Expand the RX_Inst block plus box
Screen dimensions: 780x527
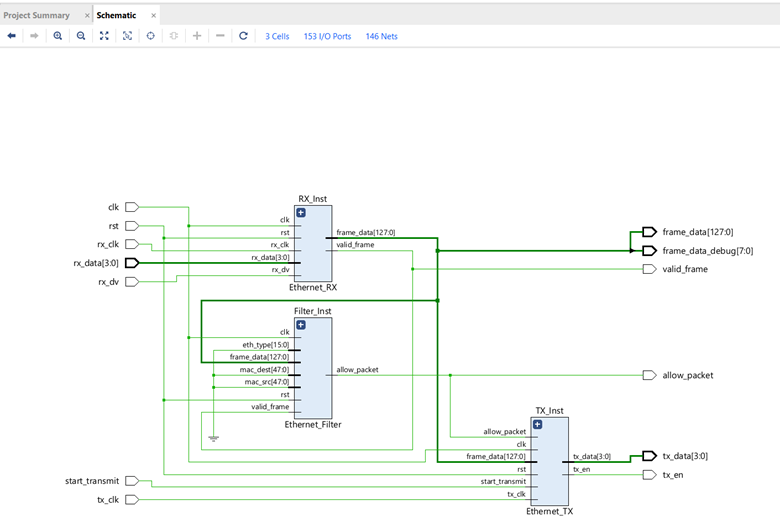(300, 211)
